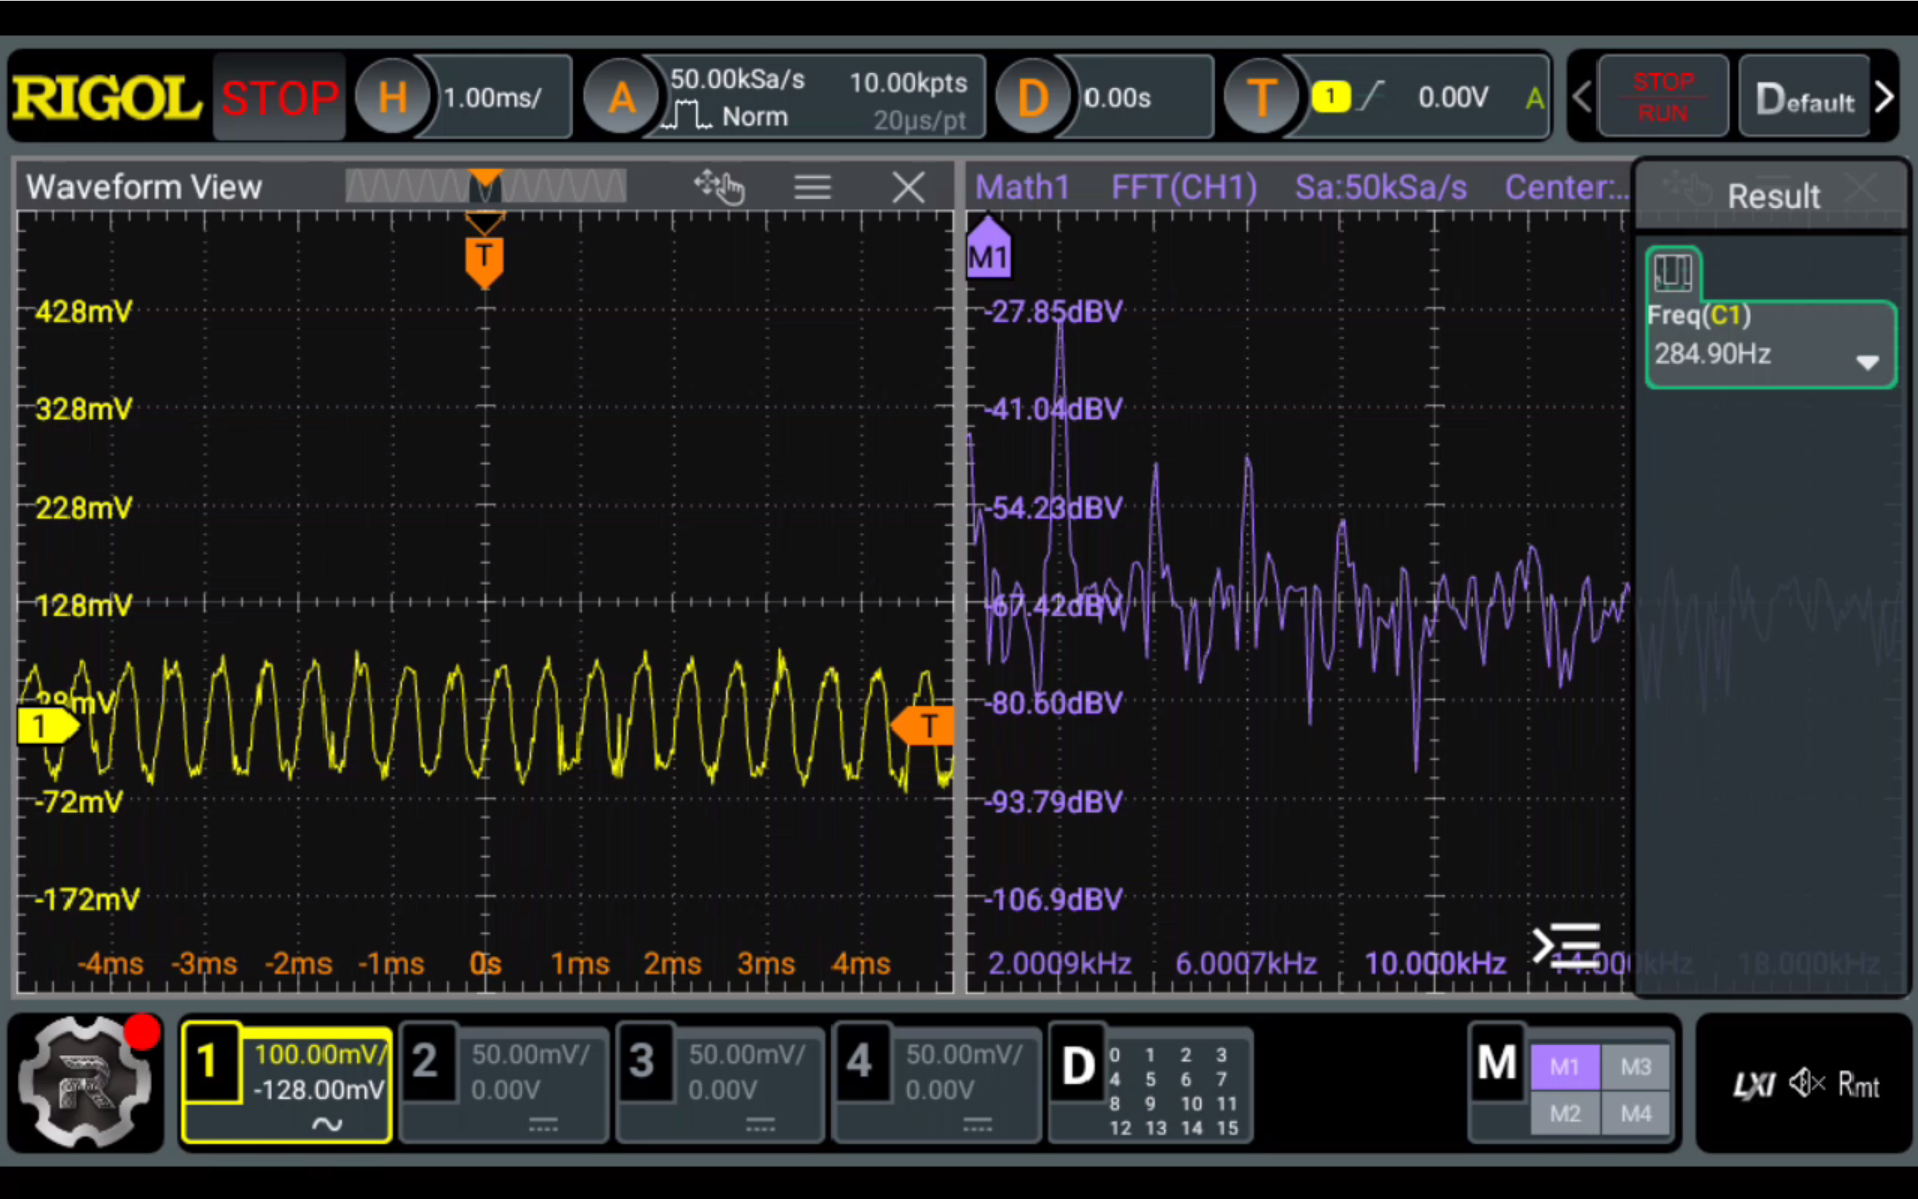Image resolution: width=1918 pixels, height=1199 pixels.
Task: Click the orange trigger position T marker
Action: click(484, 262)
